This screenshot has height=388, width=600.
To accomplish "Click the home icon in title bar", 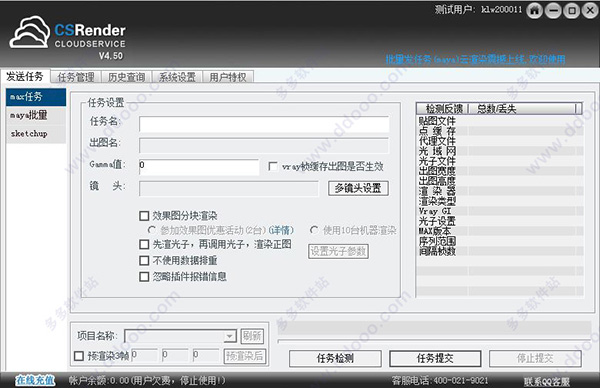I will [535, 11].
